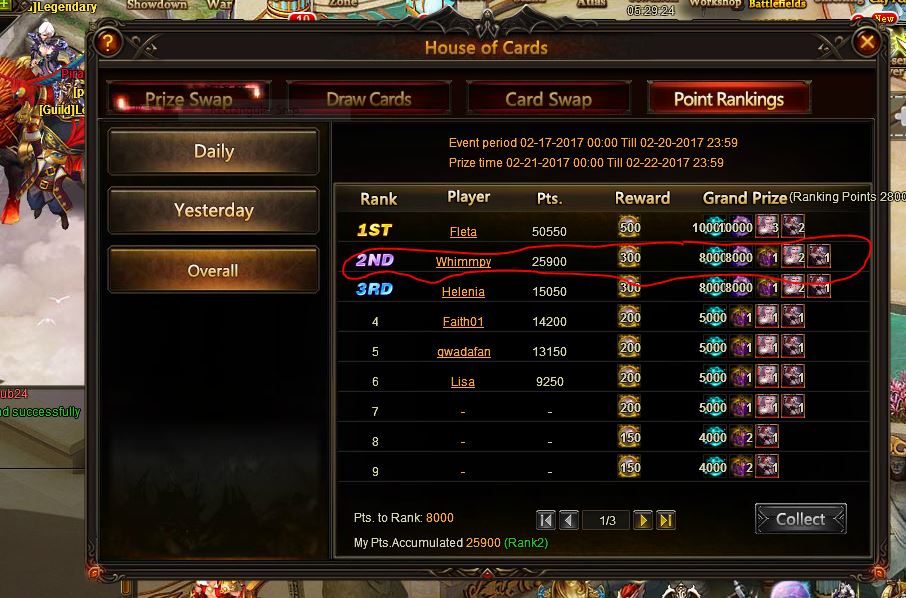The width and height of the screenshot is (906, 598).
Task: Switch to Prize Swap tab
Action: click(188, 99)
